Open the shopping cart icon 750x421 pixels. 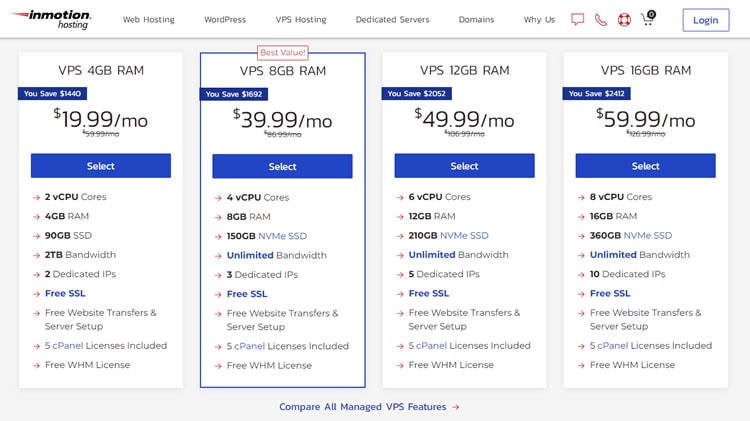click(648, 18)
